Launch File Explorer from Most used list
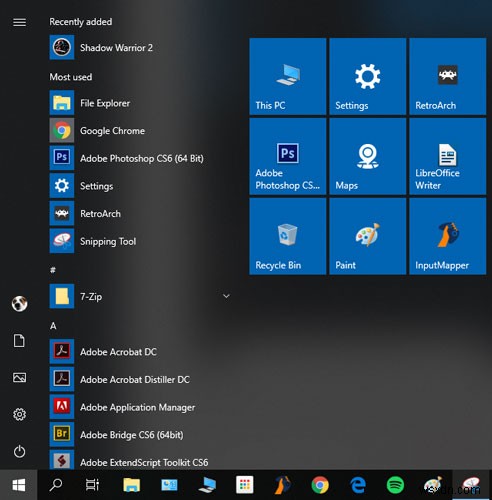The width and height of the screenshot is (492, 500). (140, 103)
